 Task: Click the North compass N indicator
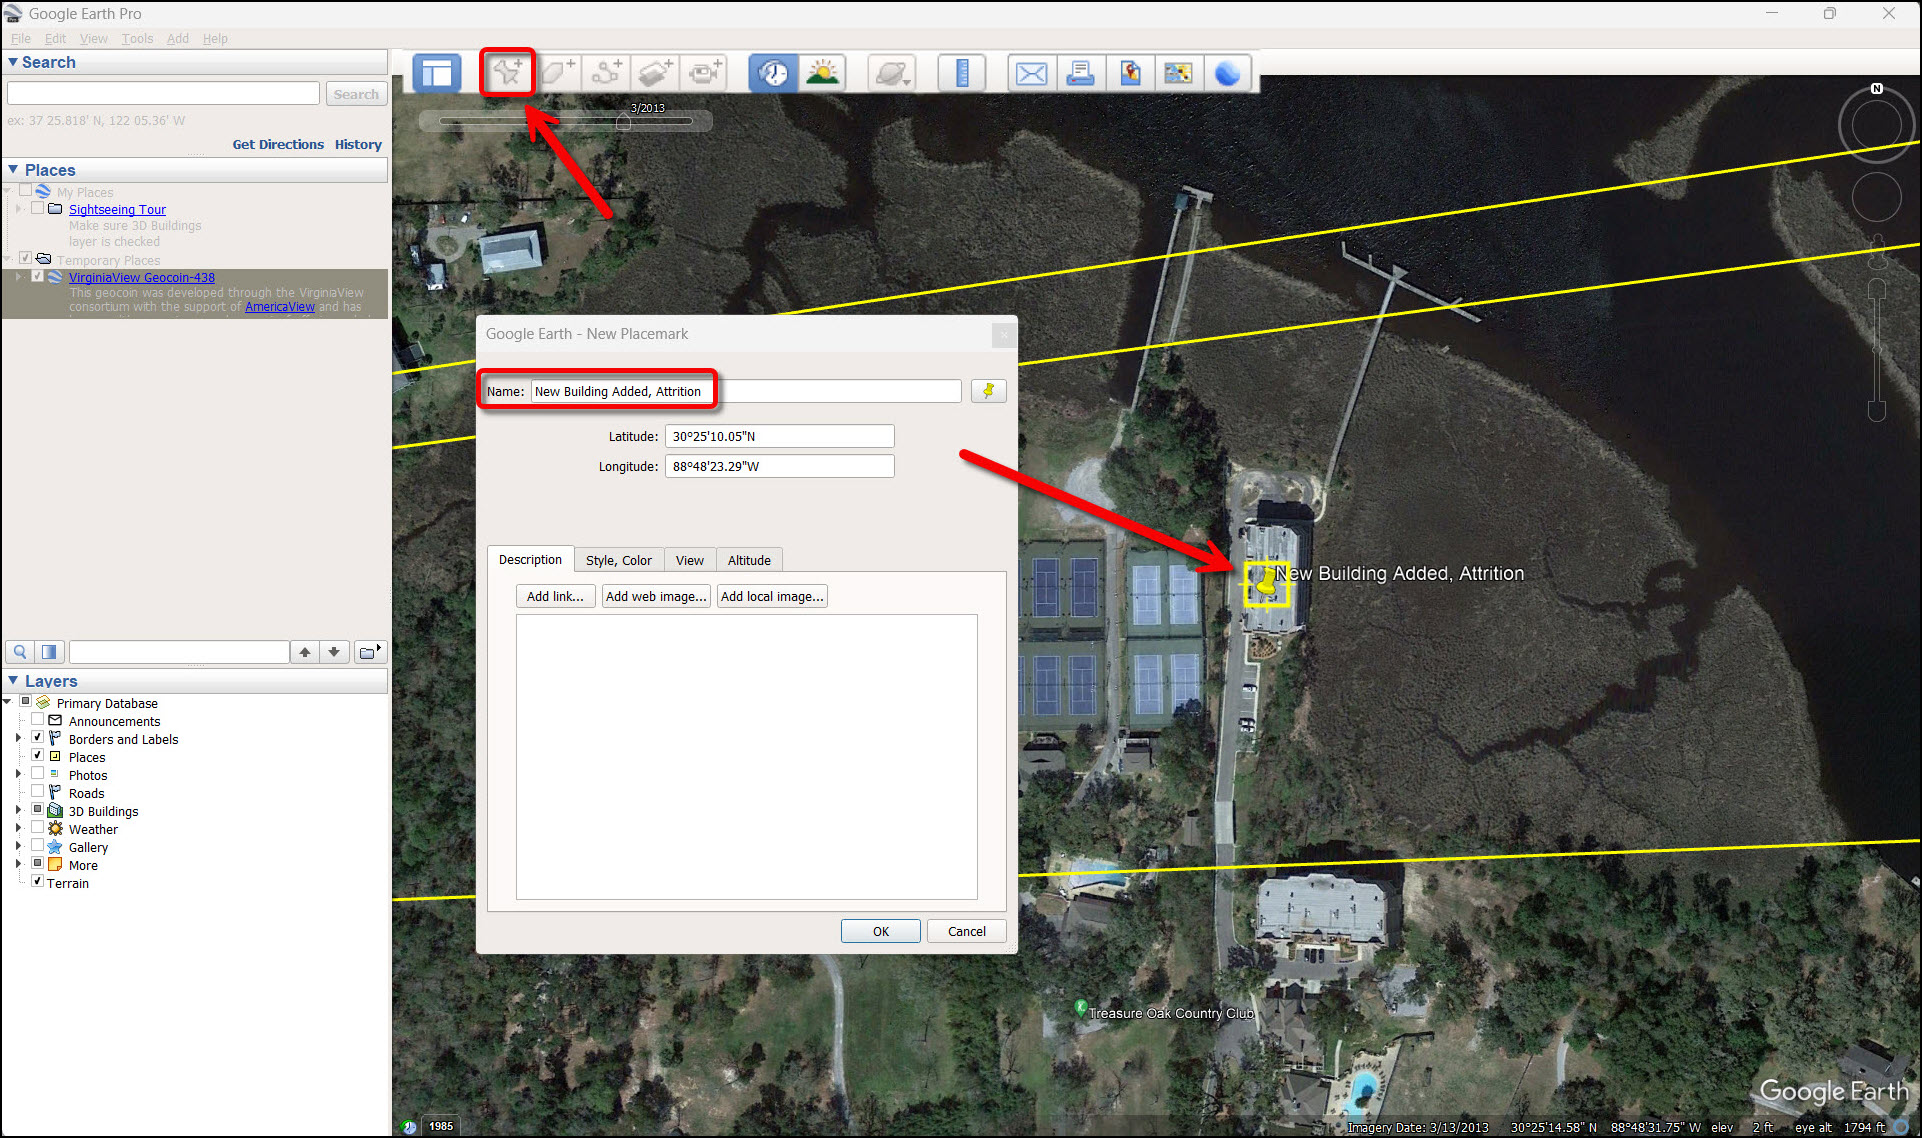(1877, 89)
